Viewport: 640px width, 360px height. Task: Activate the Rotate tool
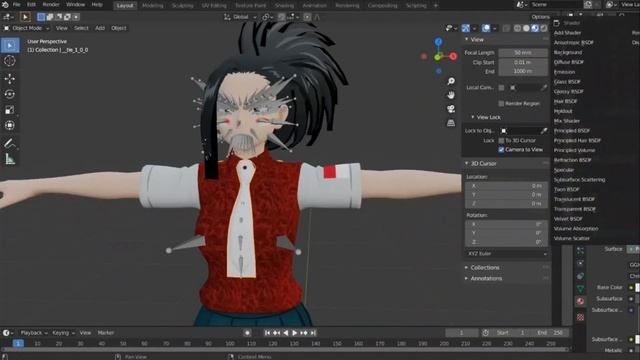10,94
